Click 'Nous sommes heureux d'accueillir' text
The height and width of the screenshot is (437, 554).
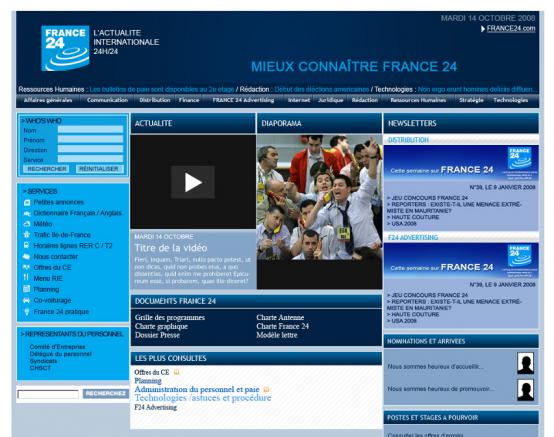click(436, 367)
